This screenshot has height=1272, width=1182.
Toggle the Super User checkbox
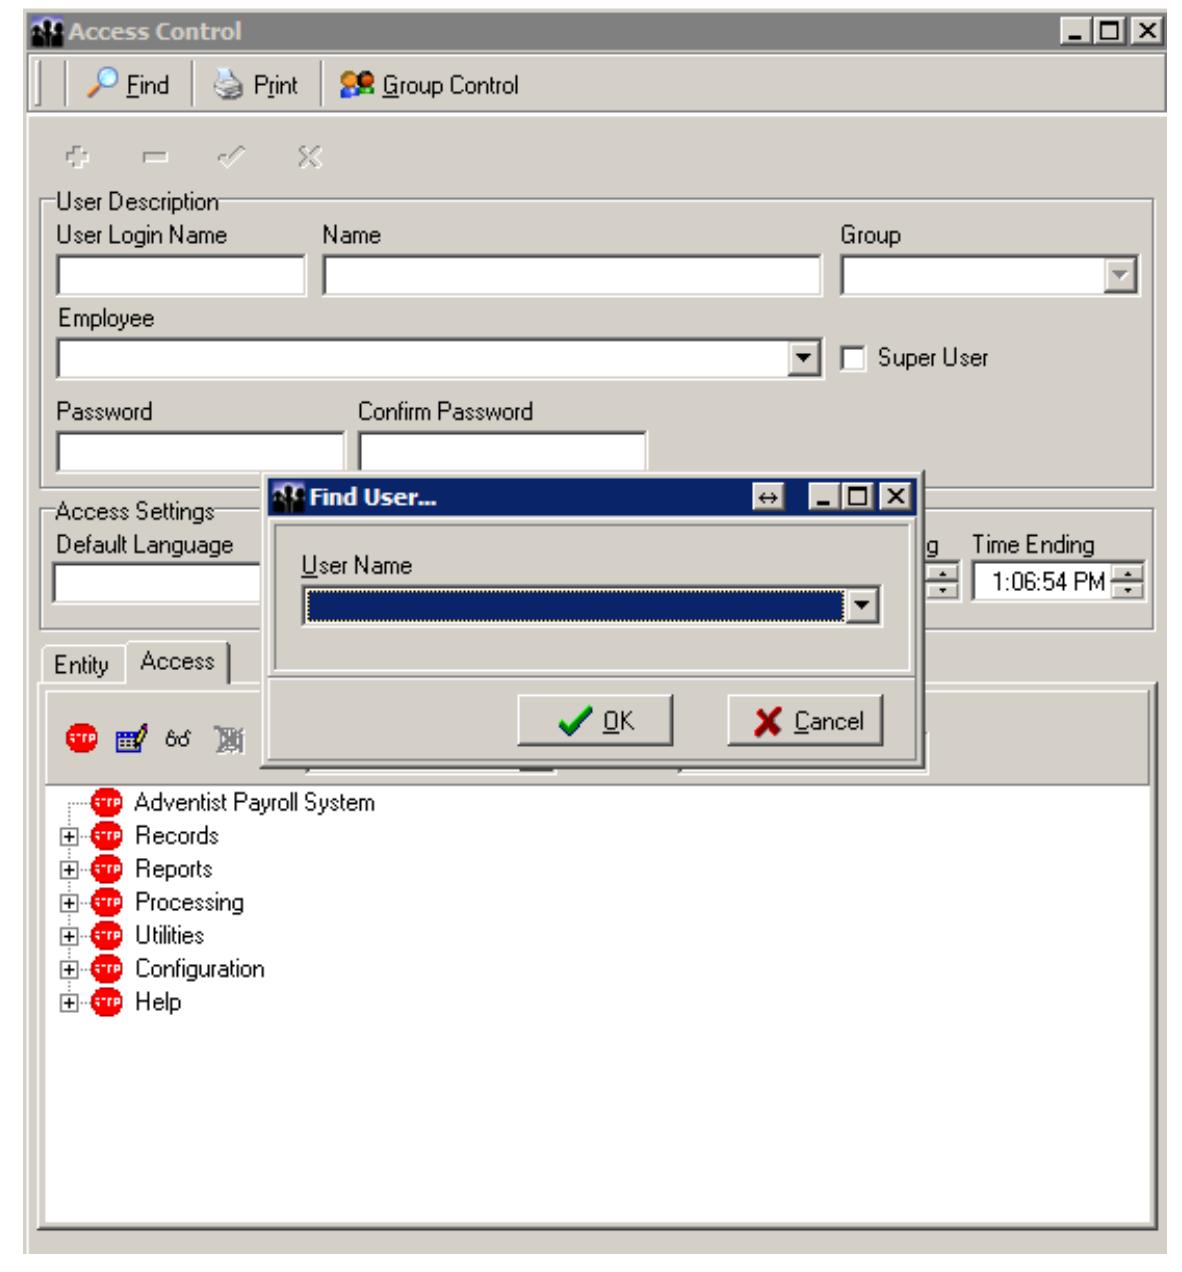852,358
